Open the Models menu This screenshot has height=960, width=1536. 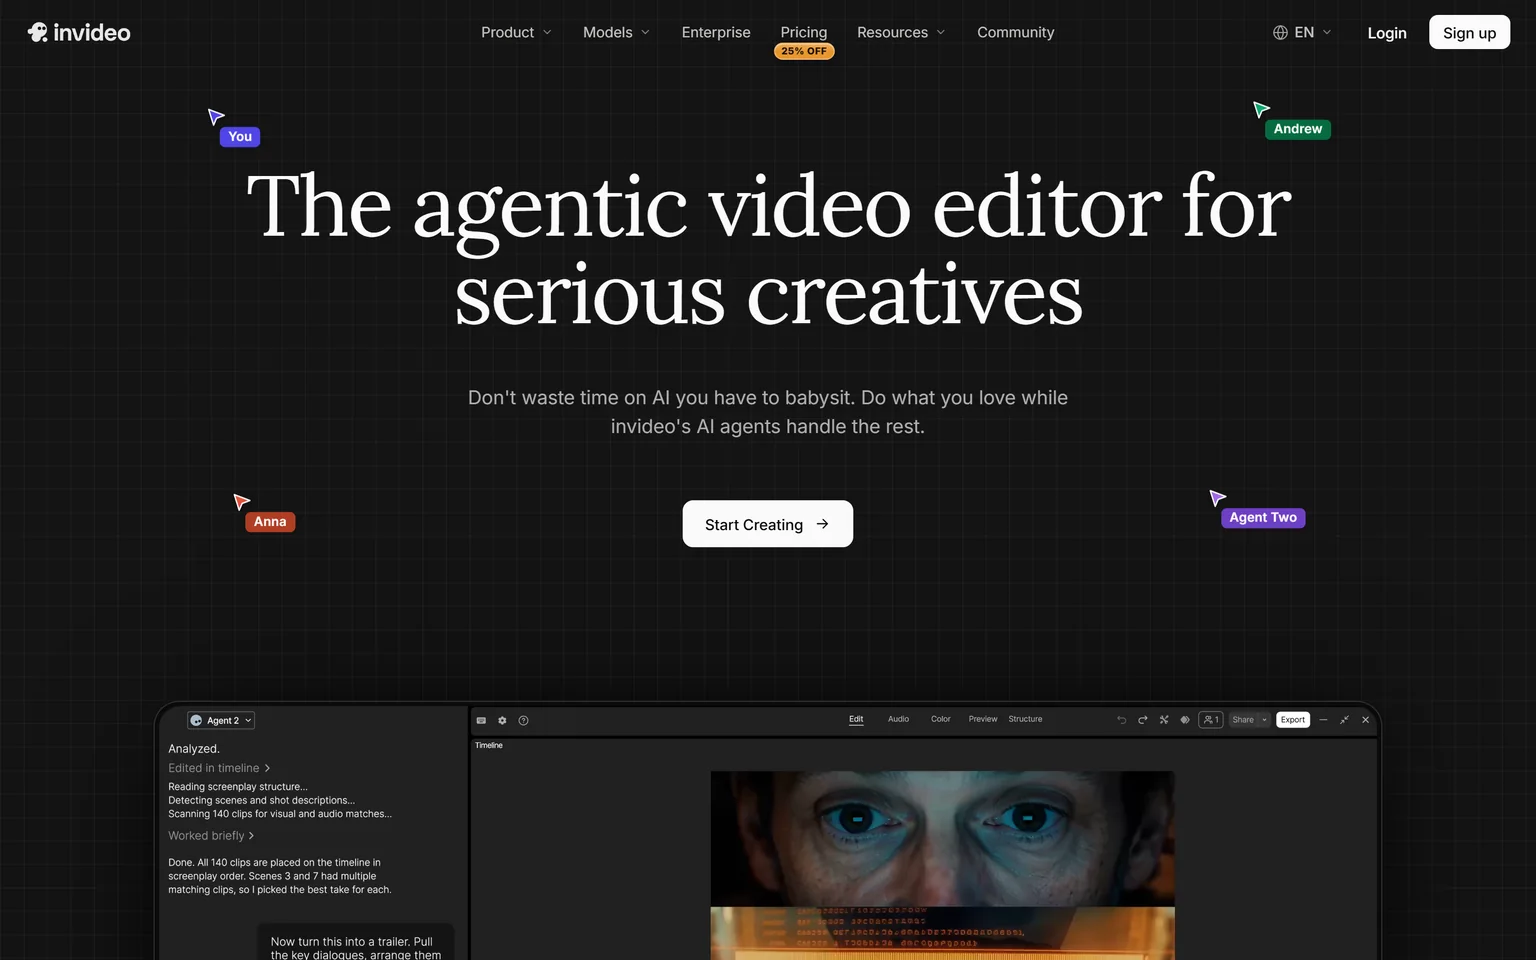click(616, 32)
